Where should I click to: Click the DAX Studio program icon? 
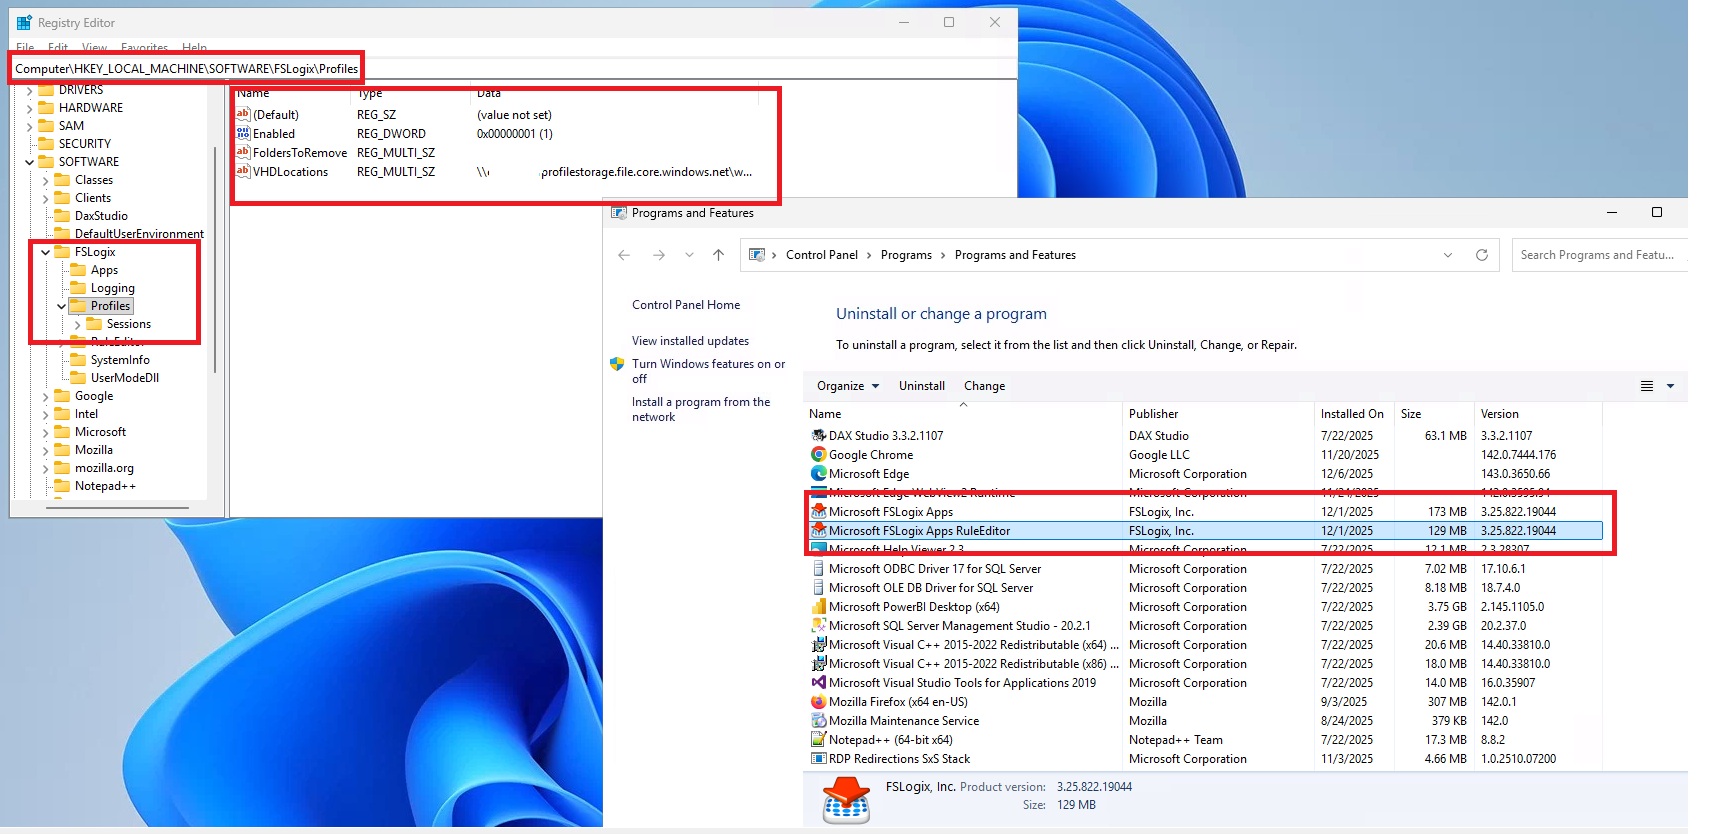[x=818, y=436]
